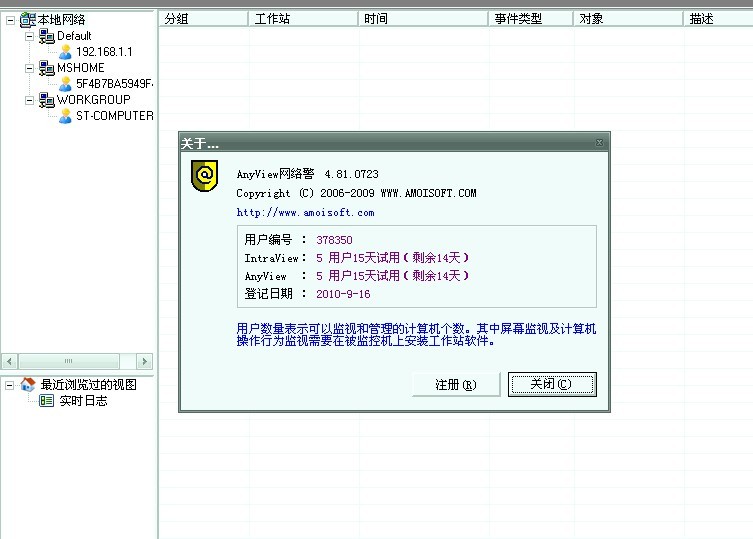Click the MSHOME group computer icon
753x539 pixels.
[x=47, y=68]
